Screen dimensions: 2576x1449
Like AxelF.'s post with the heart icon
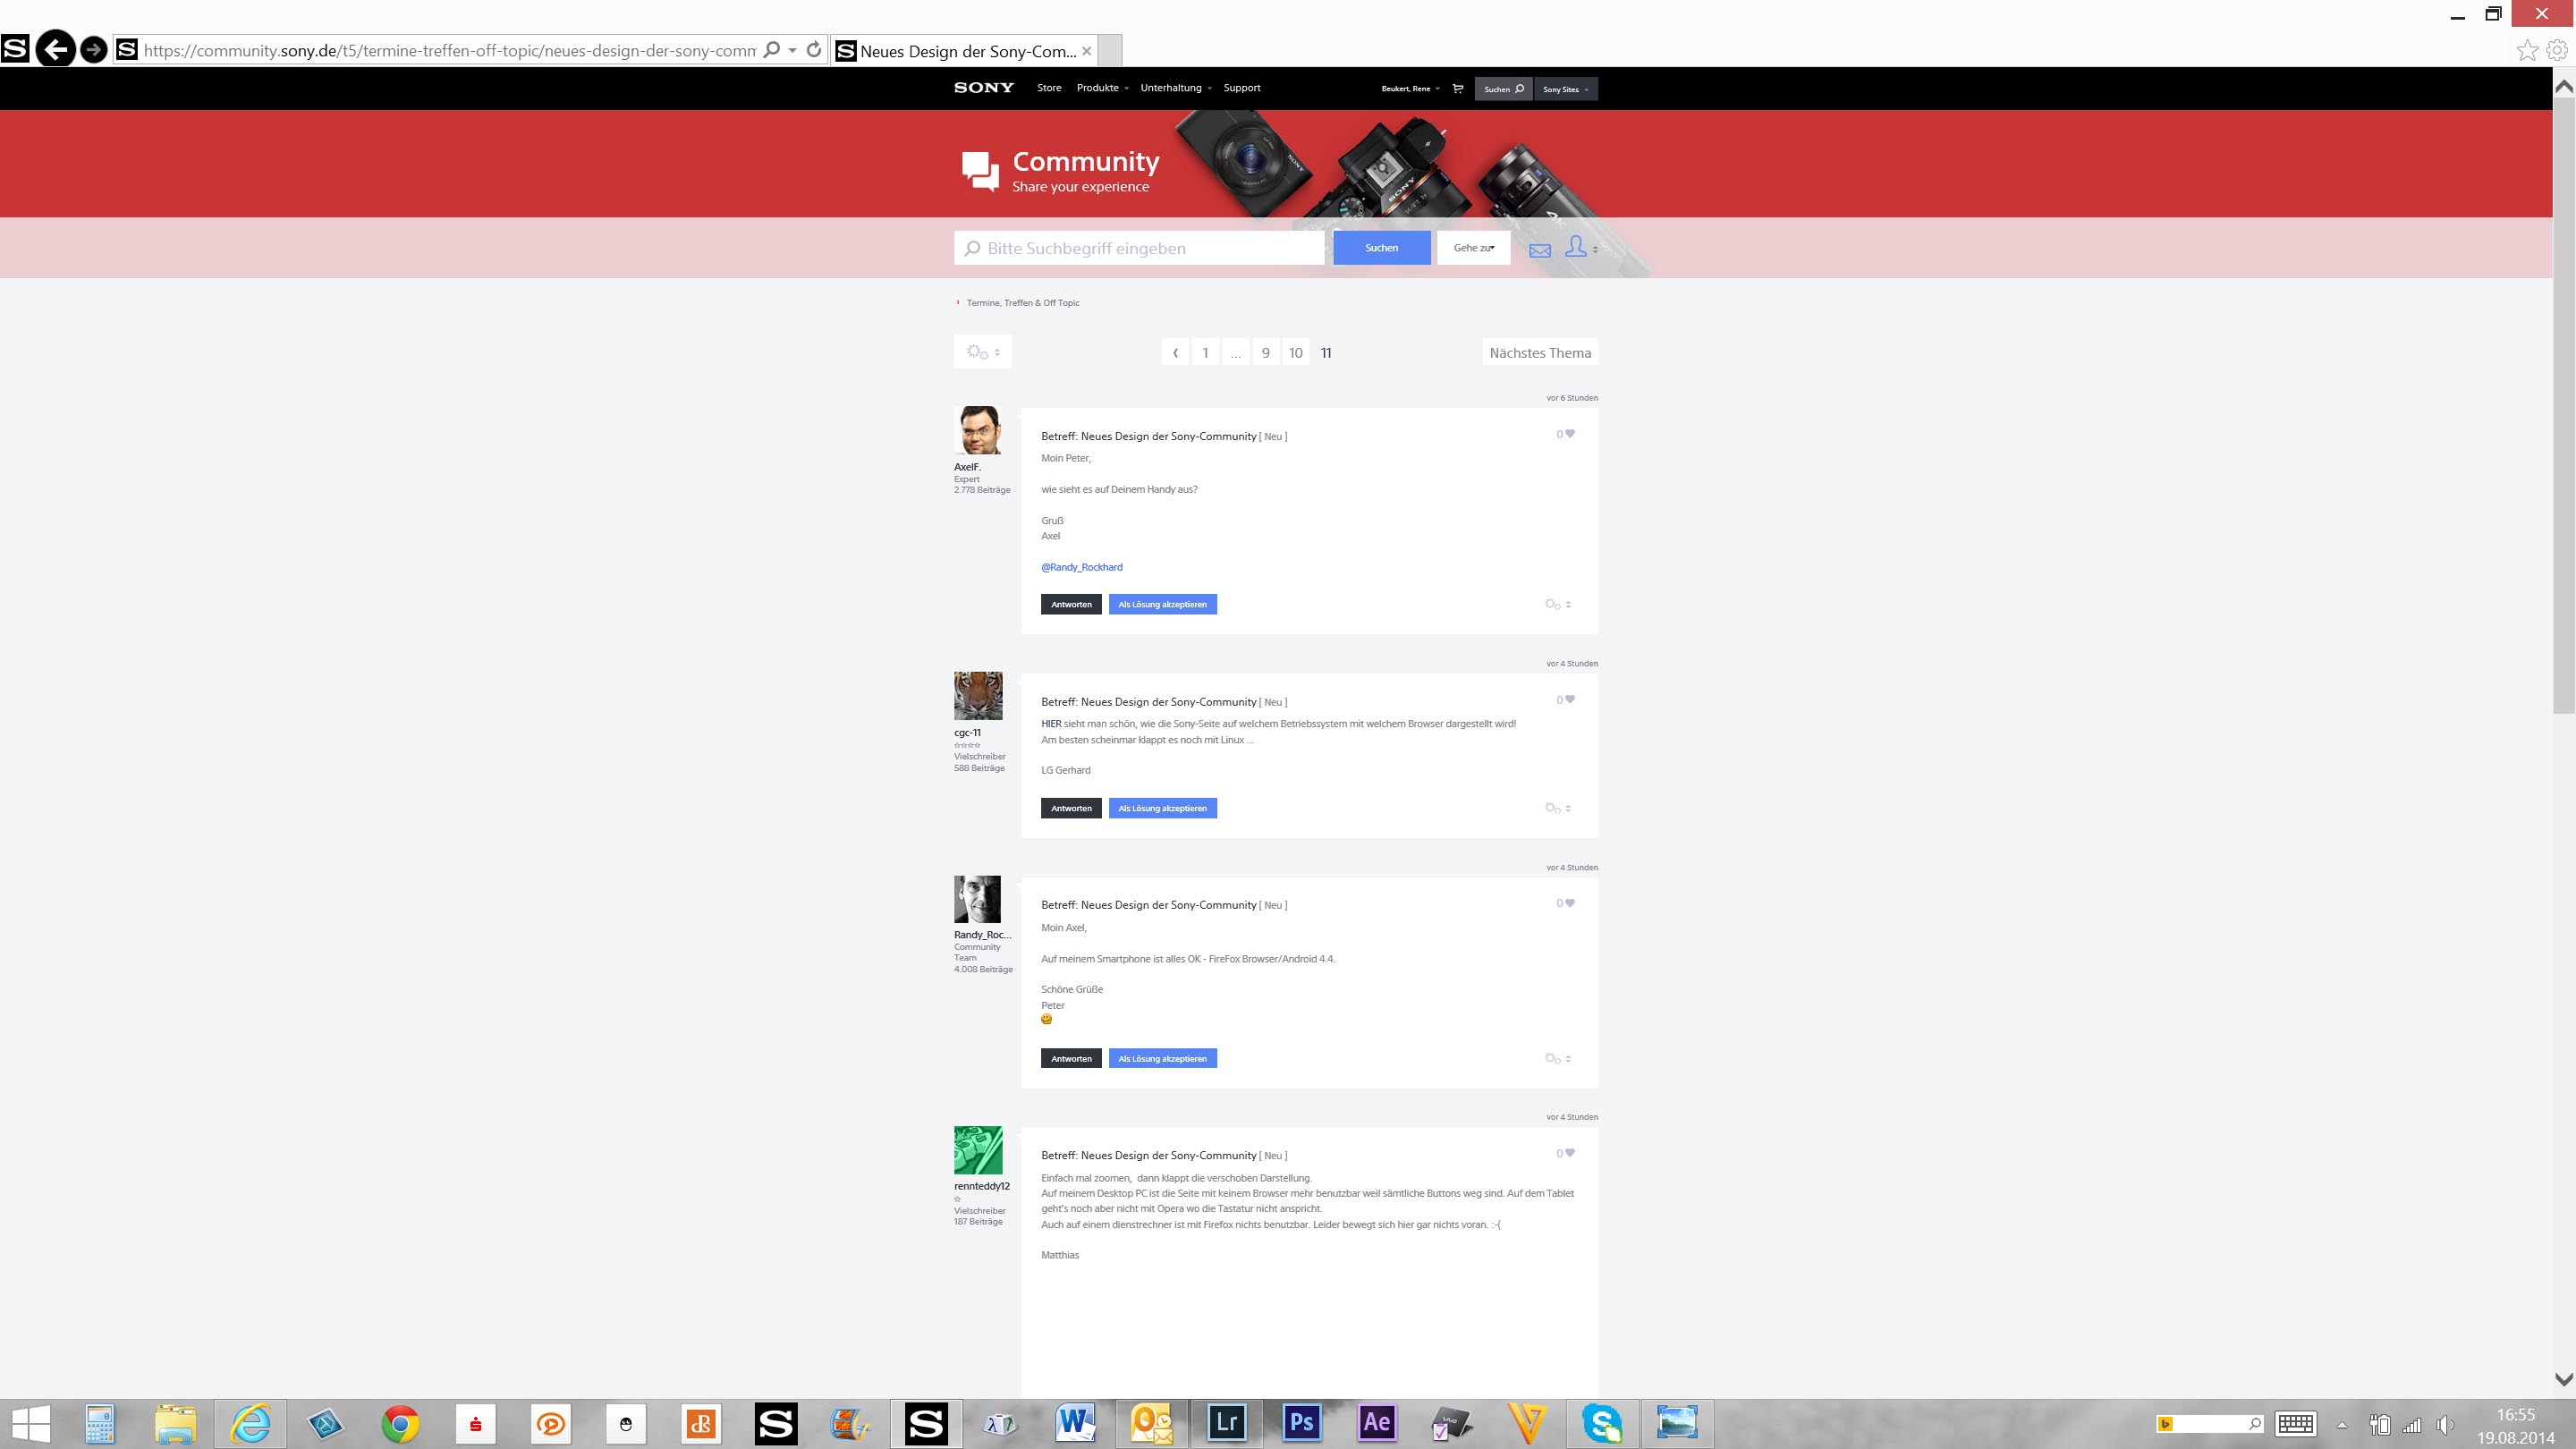pos(1569,434)
